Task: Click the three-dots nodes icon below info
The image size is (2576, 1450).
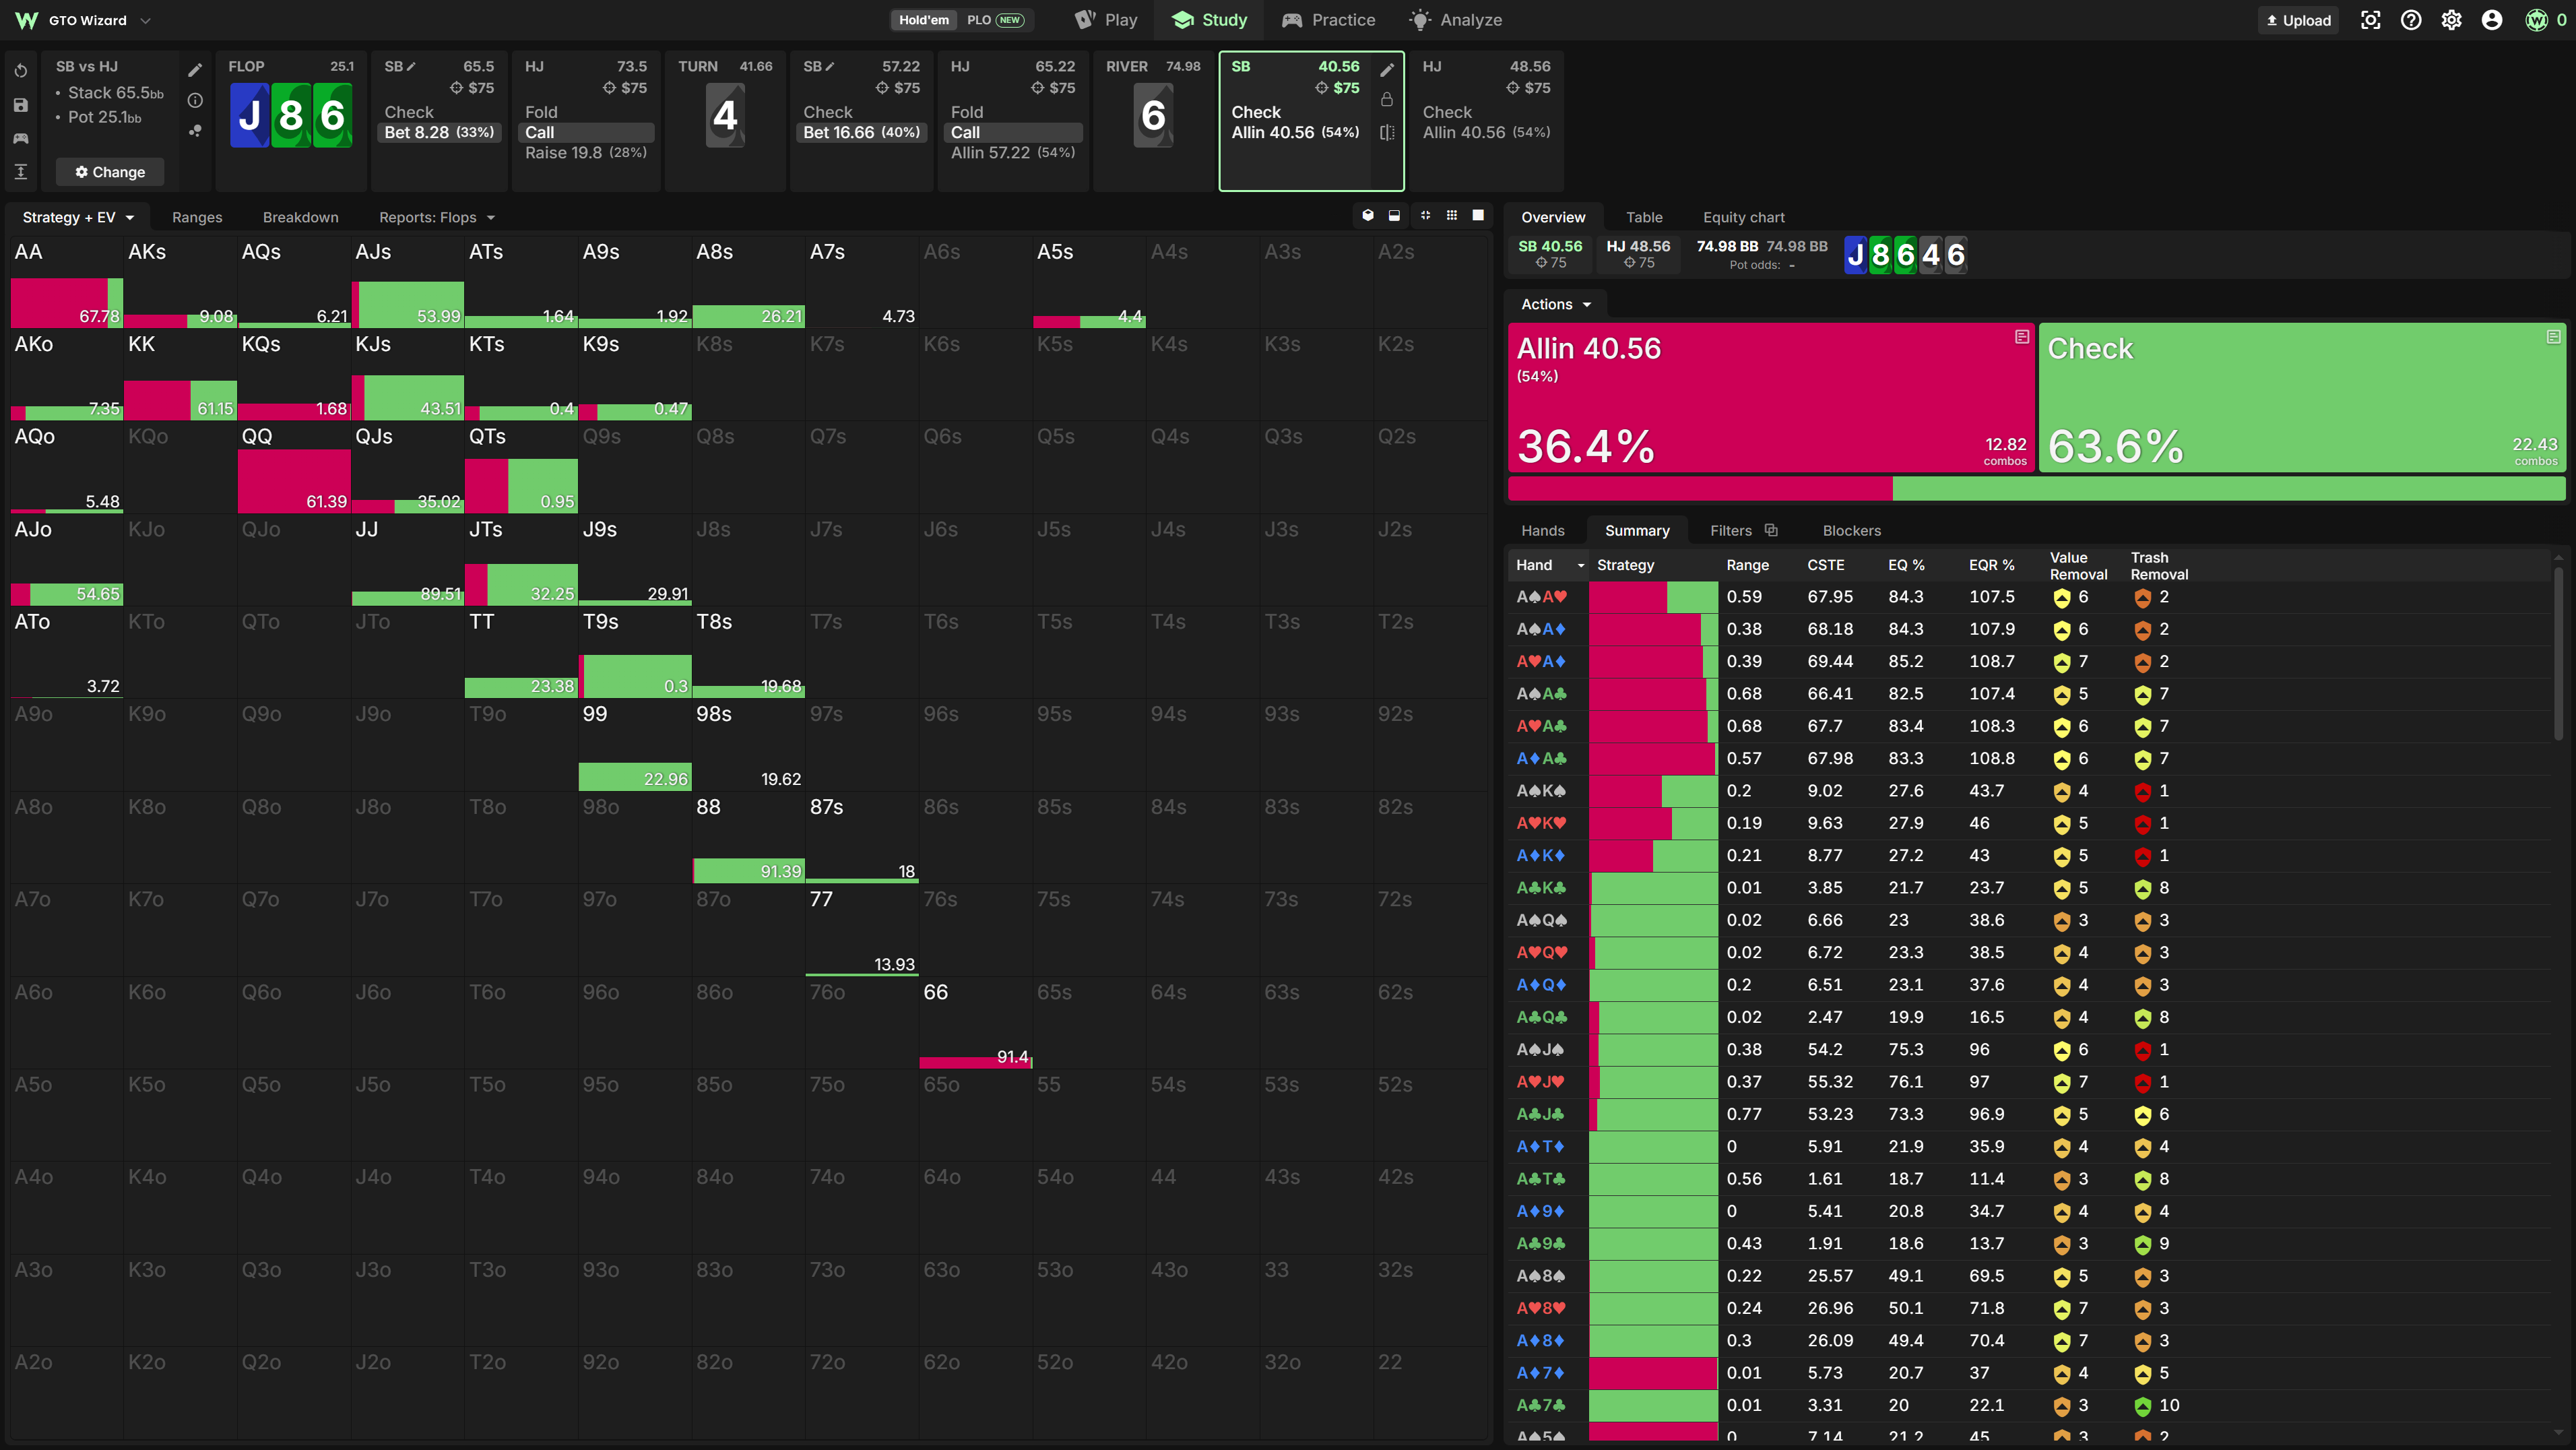Action: click(195, 131)
